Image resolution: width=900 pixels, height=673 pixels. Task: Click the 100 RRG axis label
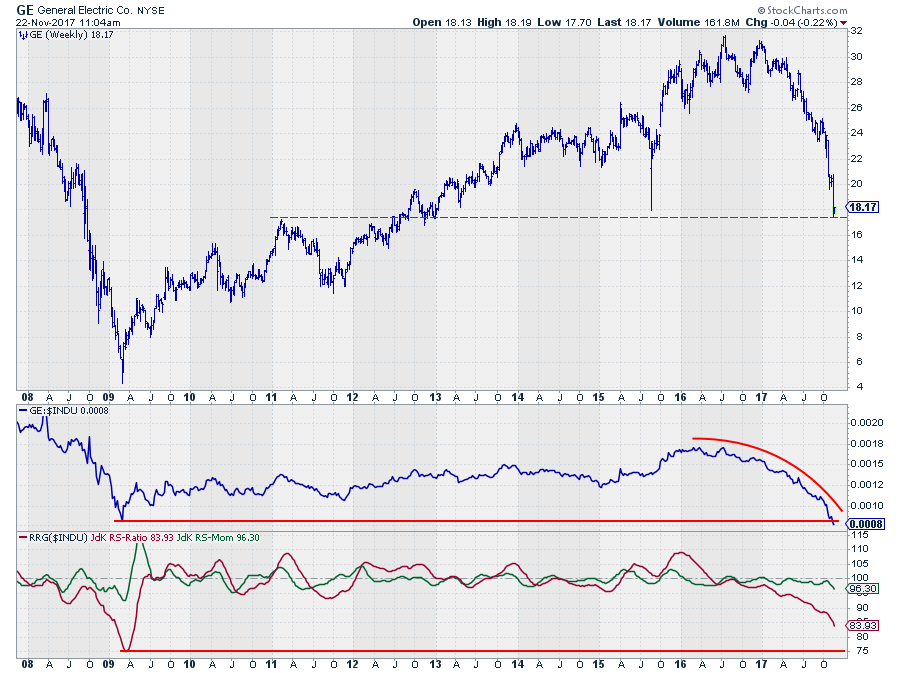859,578
